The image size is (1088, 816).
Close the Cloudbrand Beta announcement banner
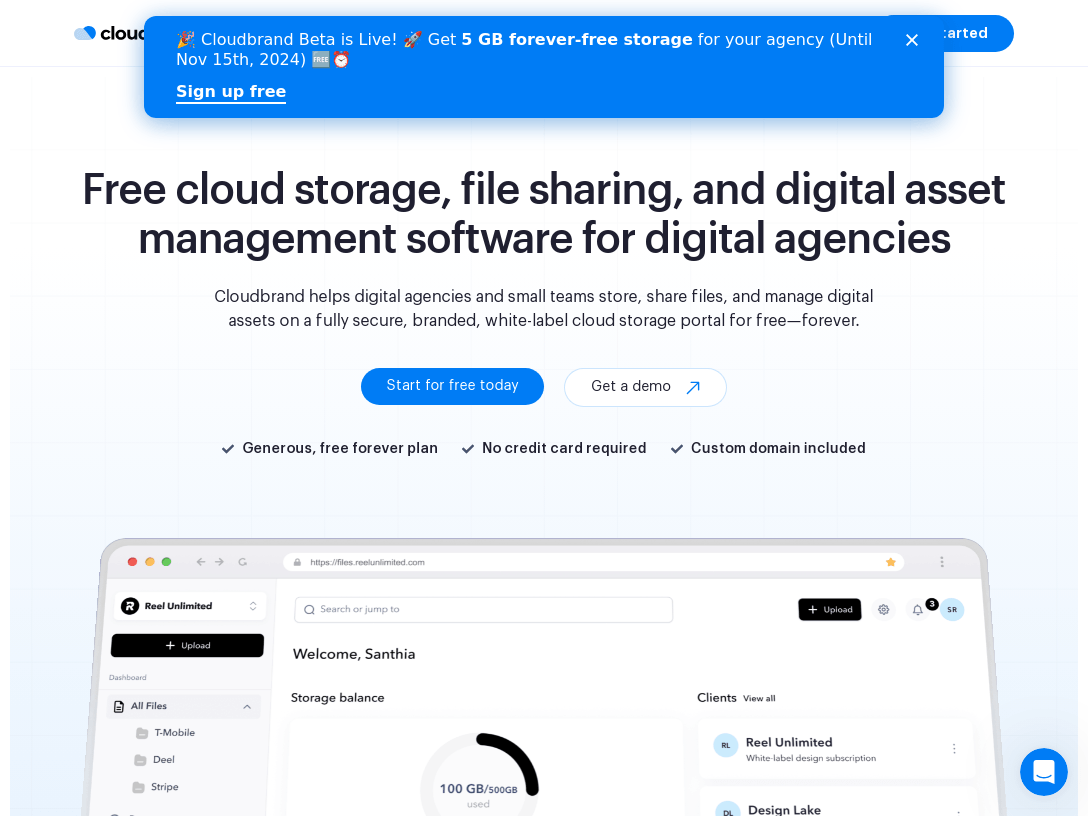912,40
